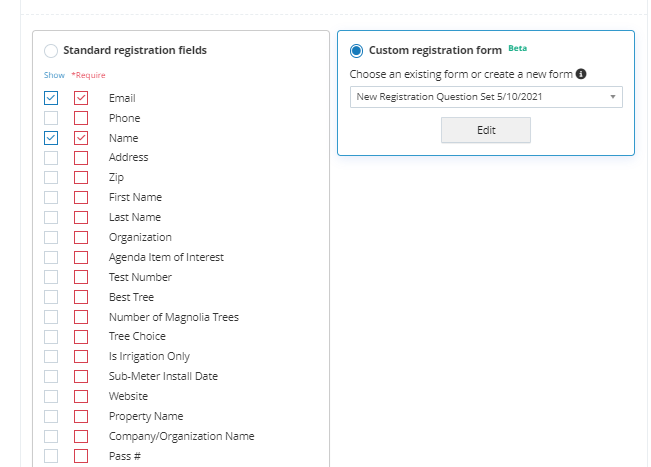Click the info icon beside form chooser
The height and width of the screenshot is (467, 651).
[581, 74]
